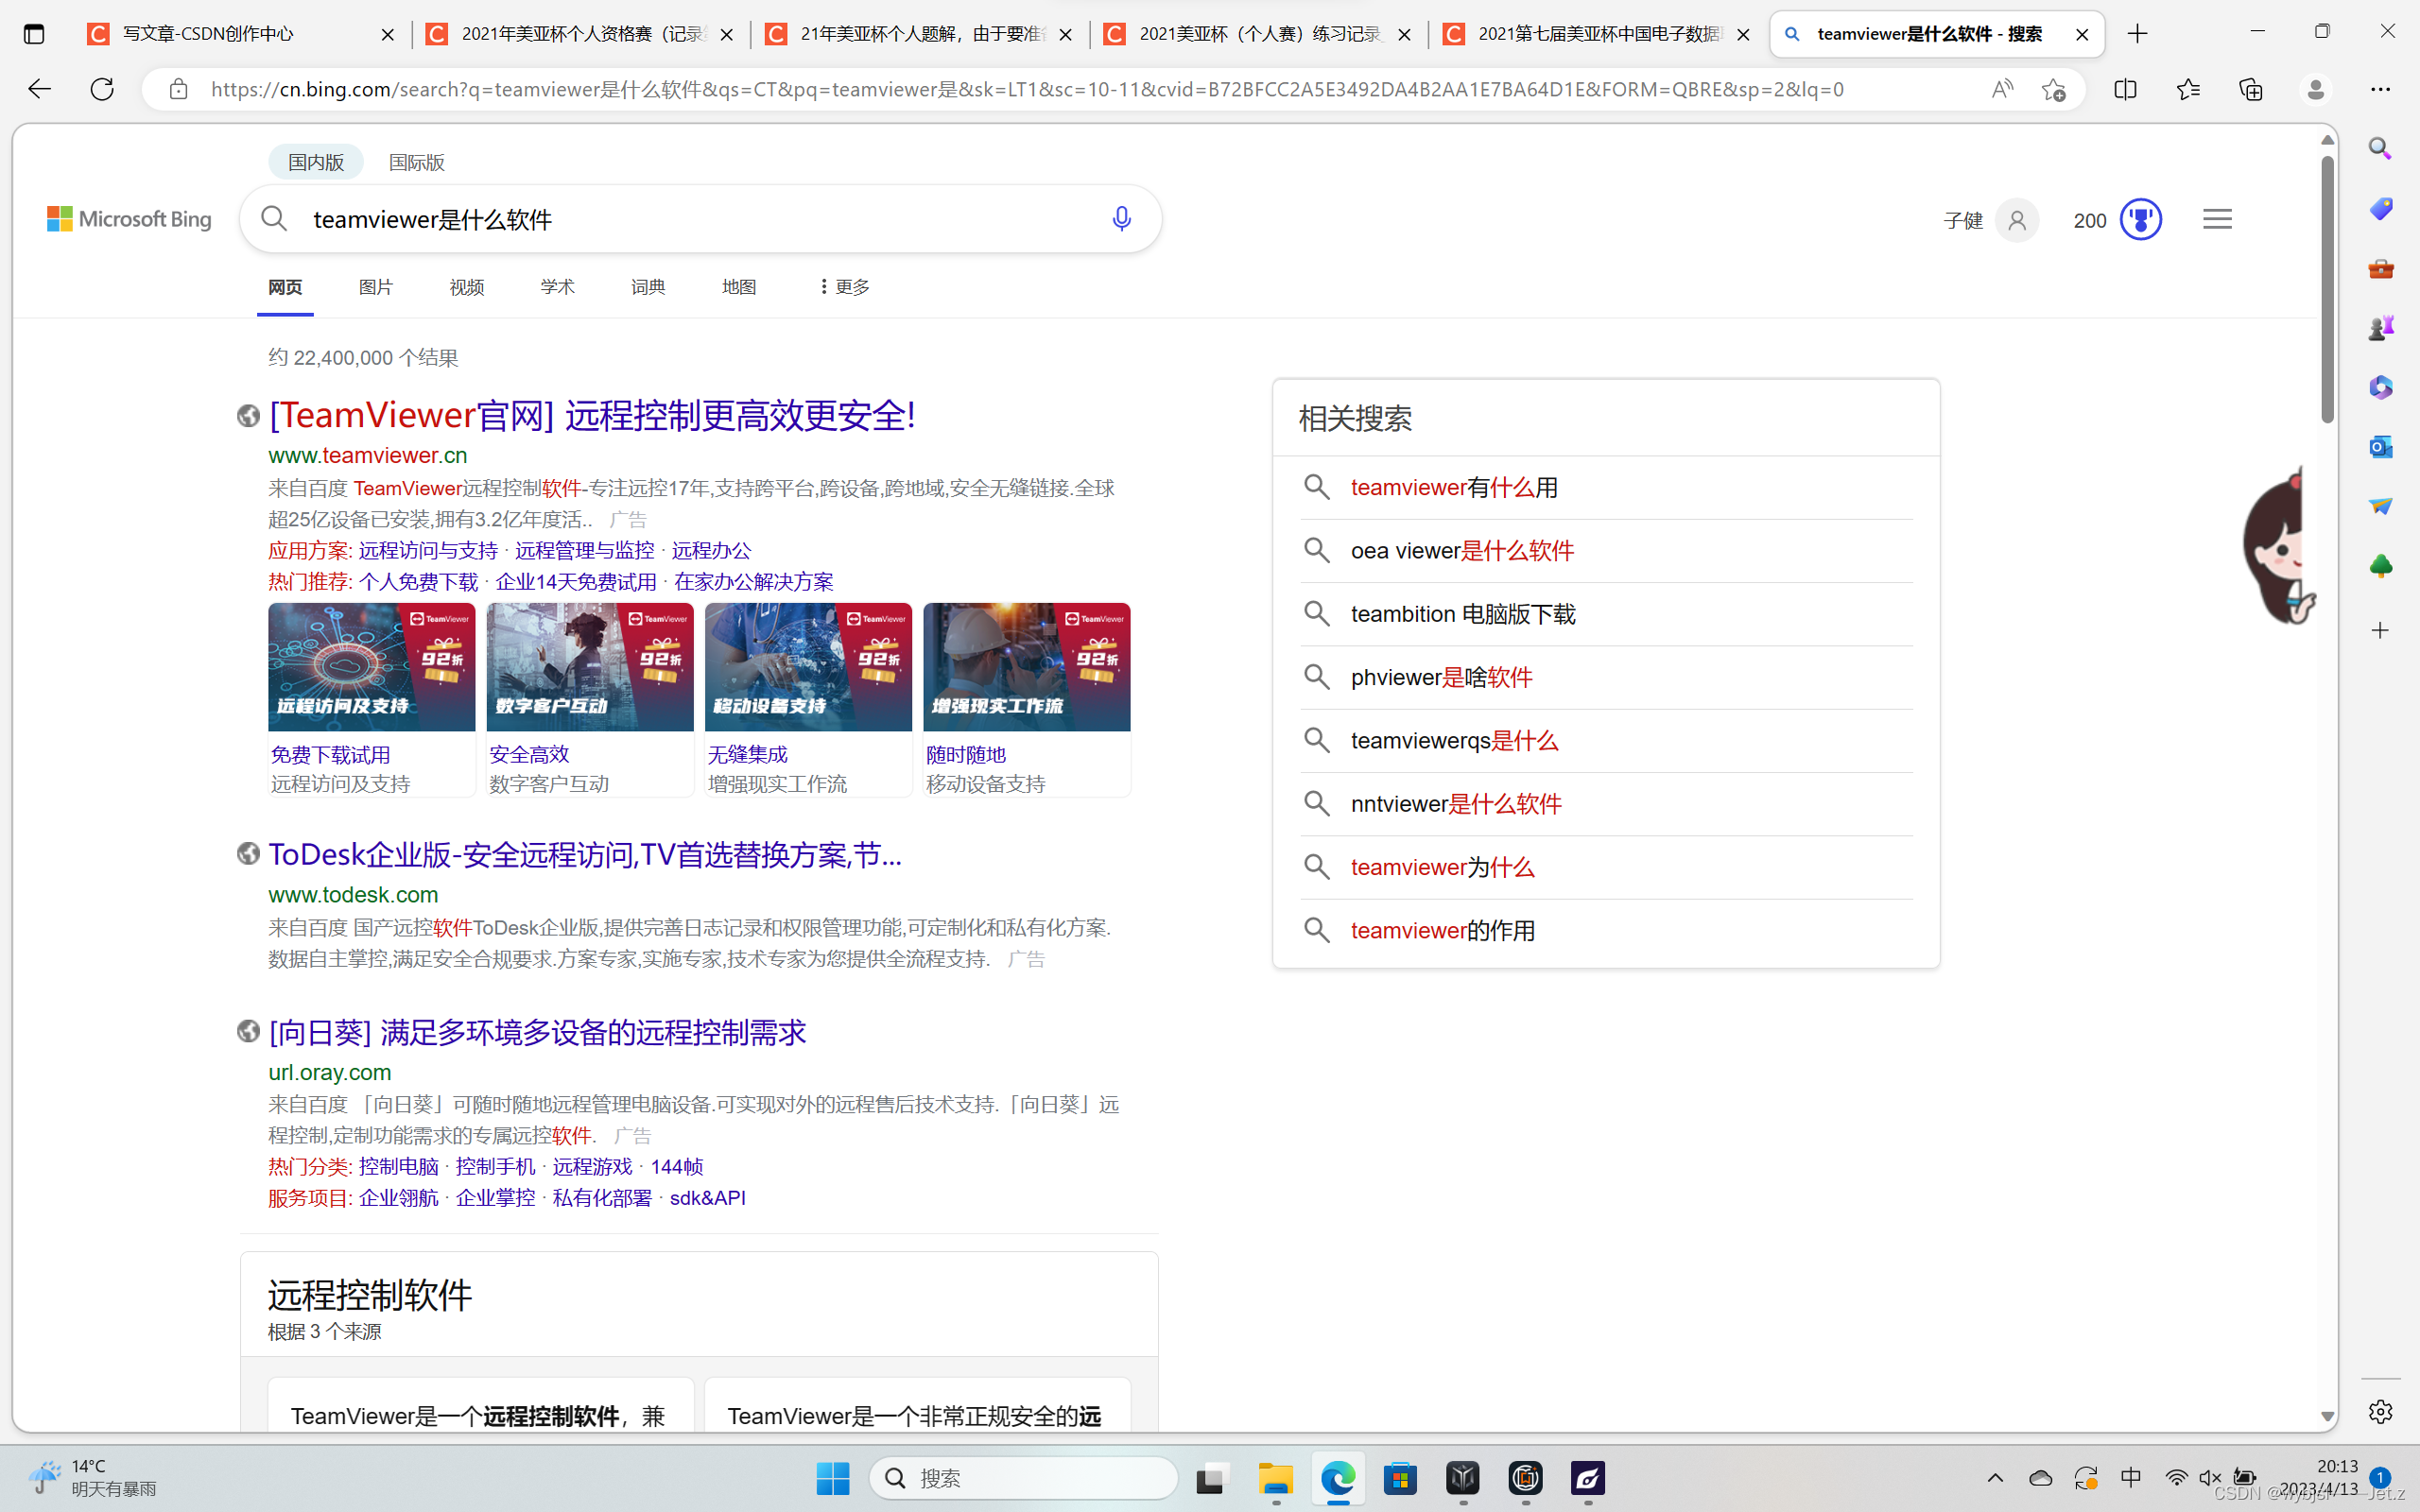The image size is (2420, 1512).
Task: Start voice search with the microphone icon
Action: (x=1121, y=218)
